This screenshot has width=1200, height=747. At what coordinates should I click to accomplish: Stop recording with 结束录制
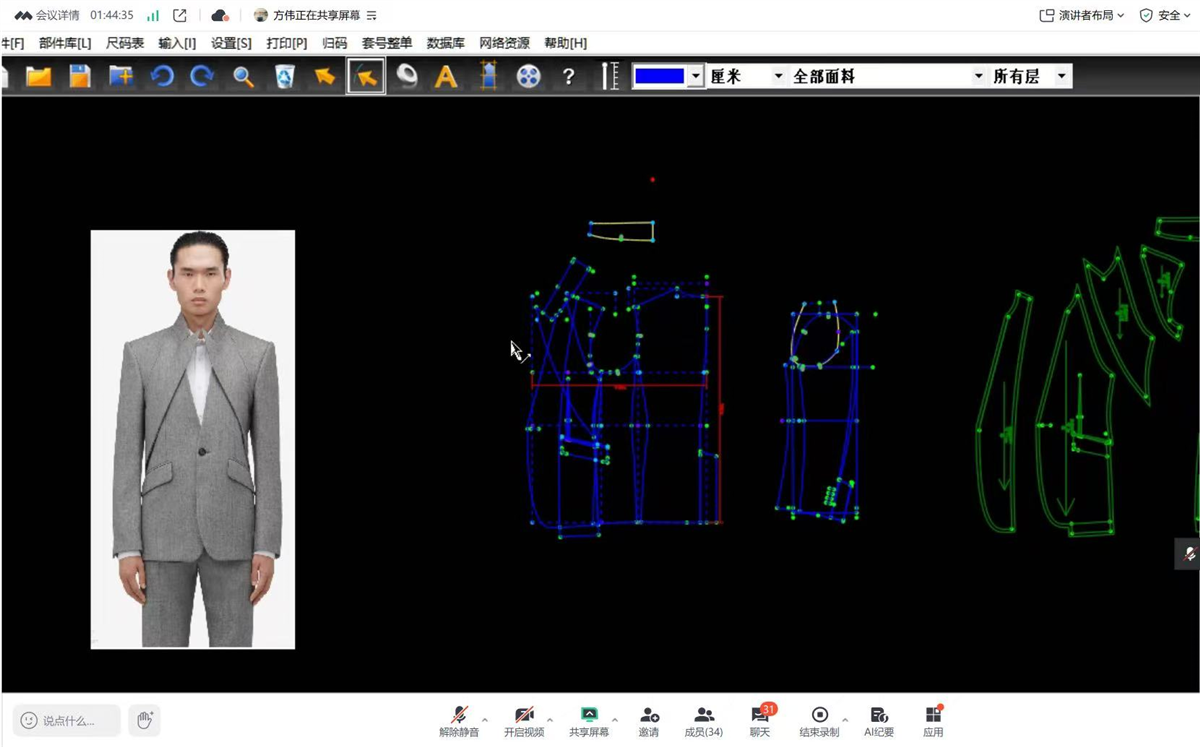[x=819, y=721]
